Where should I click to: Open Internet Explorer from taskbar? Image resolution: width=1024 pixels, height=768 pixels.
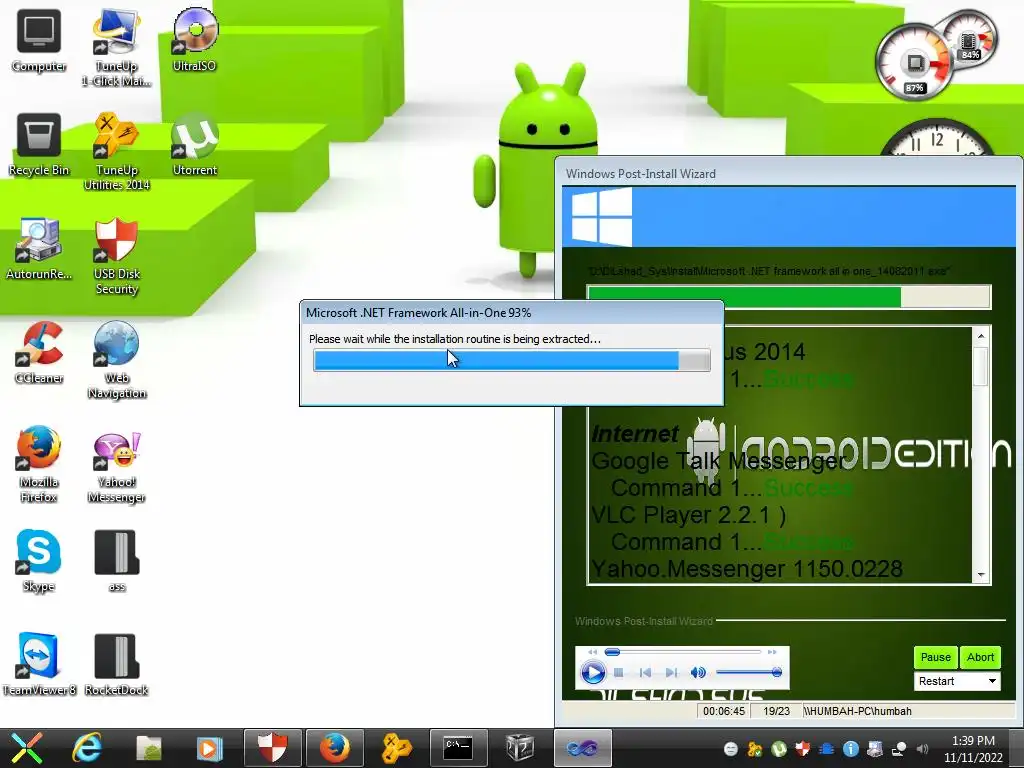coord(86,748)
